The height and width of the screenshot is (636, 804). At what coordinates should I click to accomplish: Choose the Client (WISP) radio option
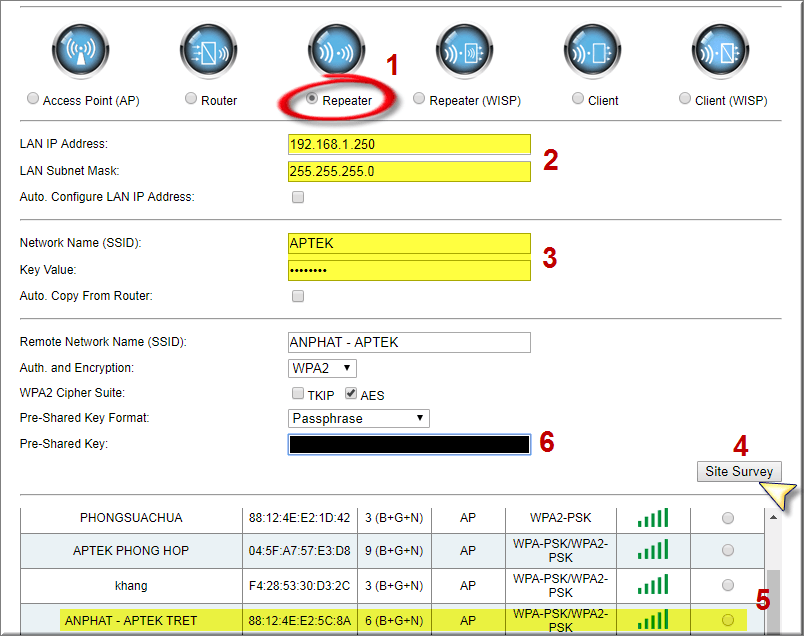point(685,99)
